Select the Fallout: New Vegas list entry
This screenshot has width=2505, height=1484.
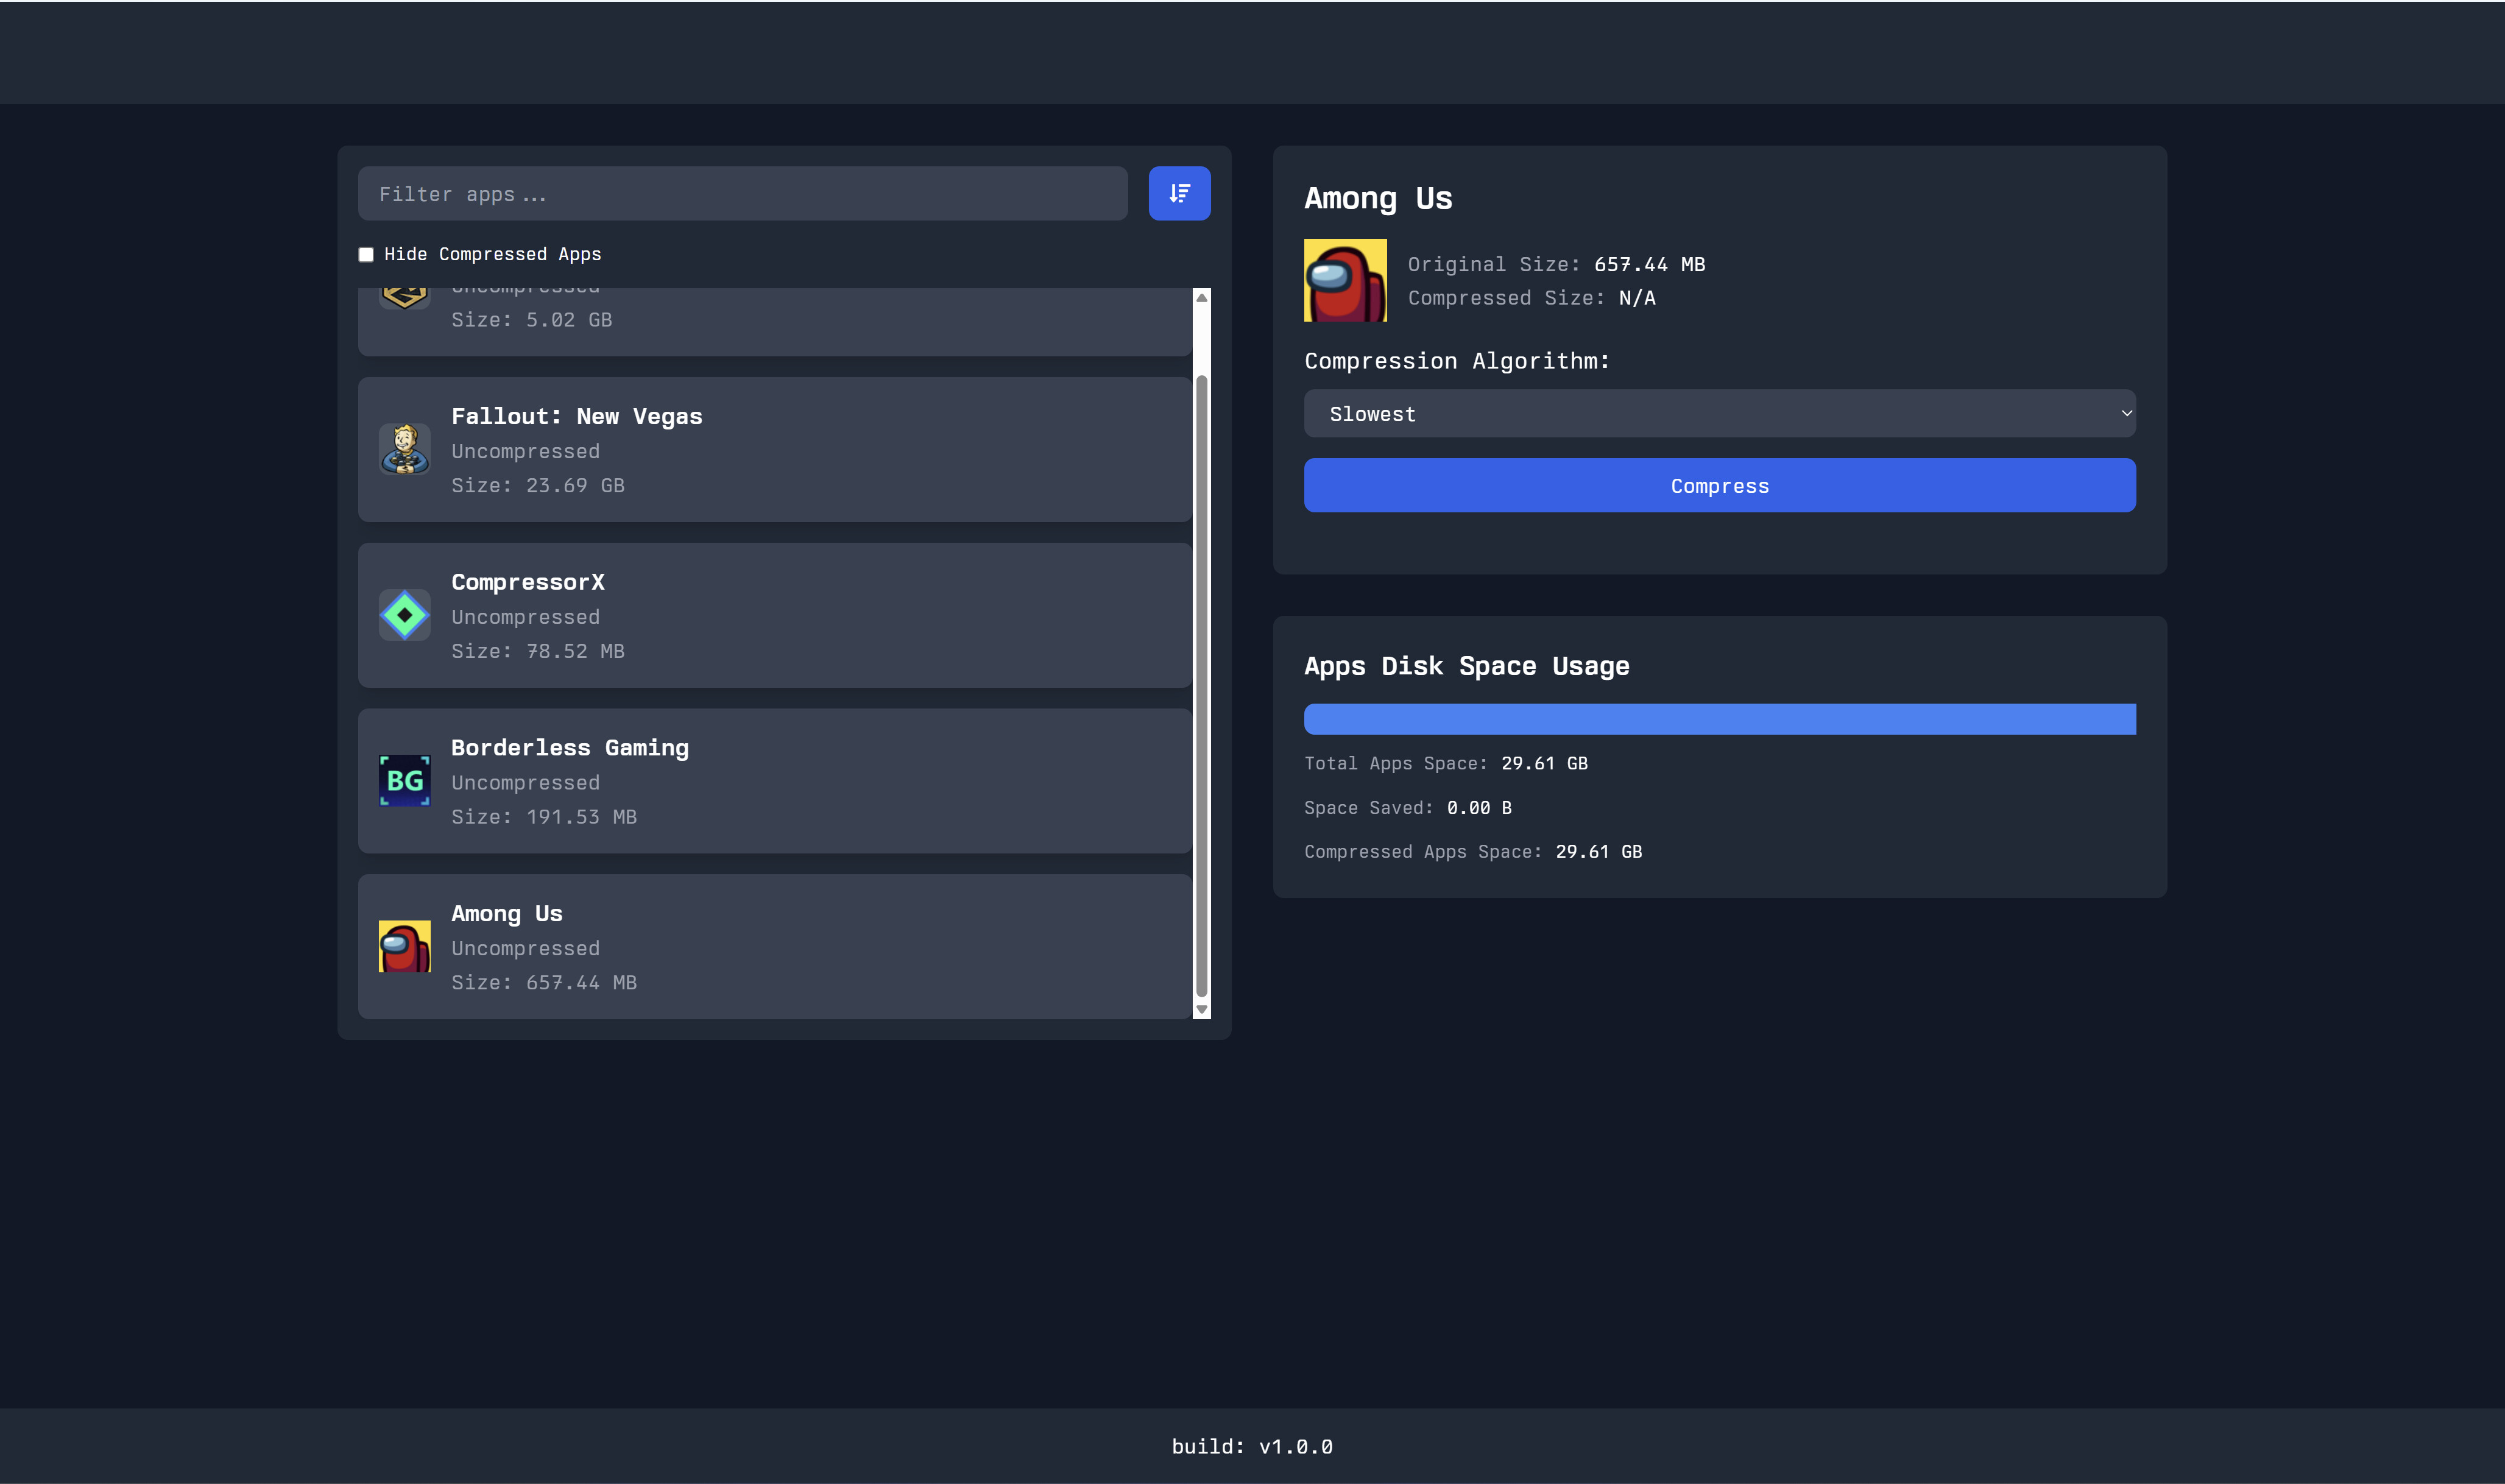coord(775,449)
